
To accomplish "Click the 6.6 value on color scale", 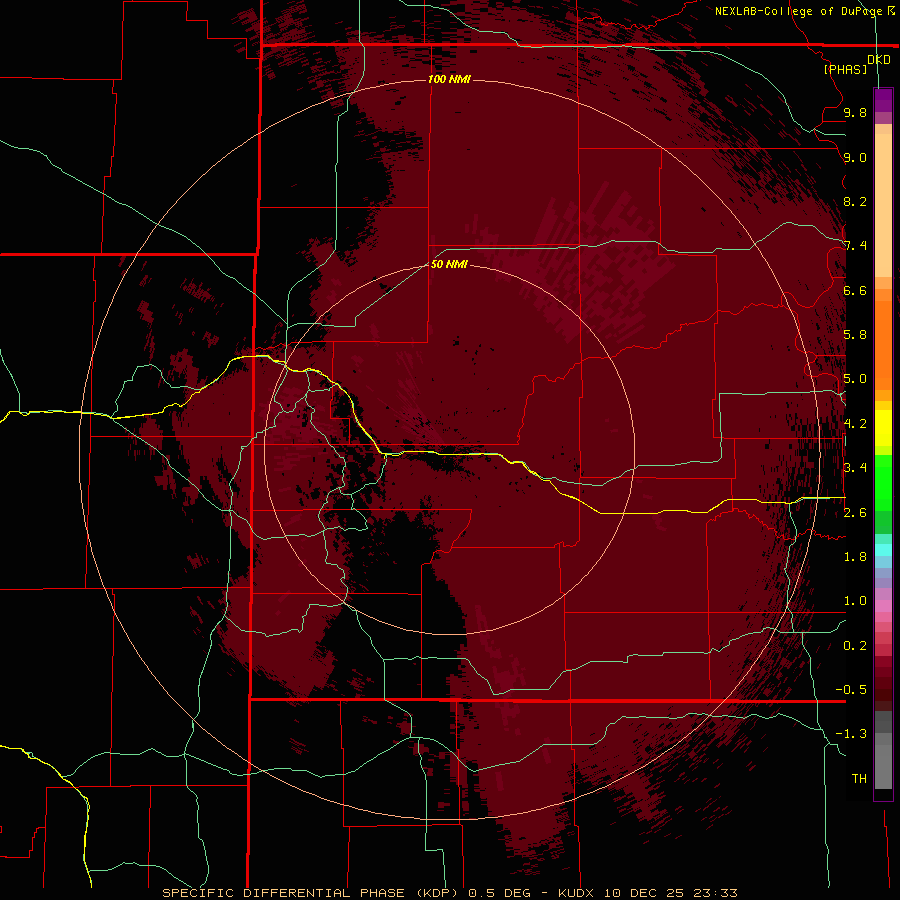I will tap(855, 290).
